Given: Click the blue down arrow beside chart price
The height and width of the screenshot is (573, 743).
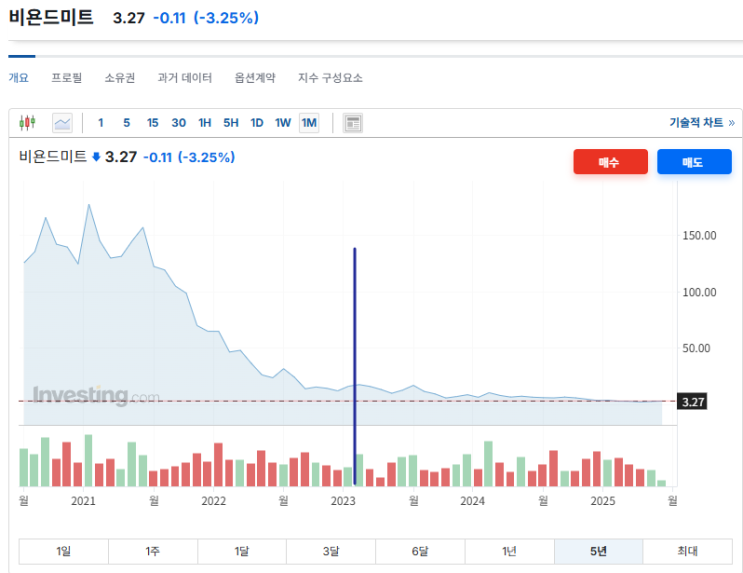Looking at the screenshot, I should [x=96, y=157].
